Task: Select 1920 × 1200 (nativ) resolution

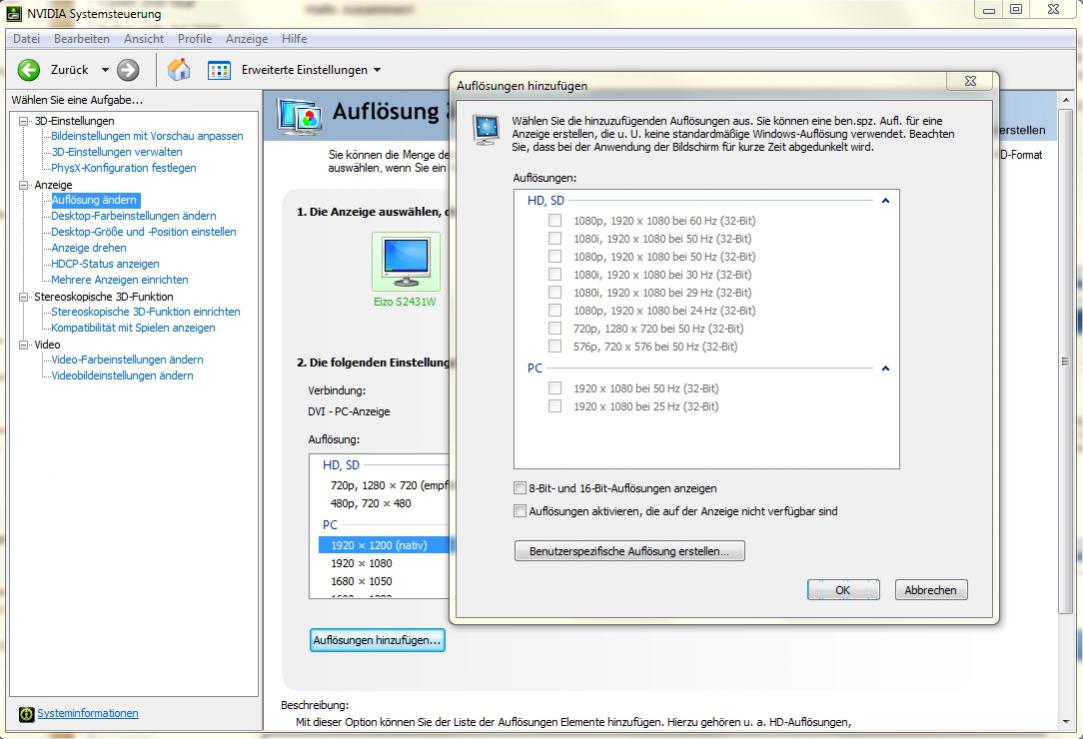Action: [384, 545]
